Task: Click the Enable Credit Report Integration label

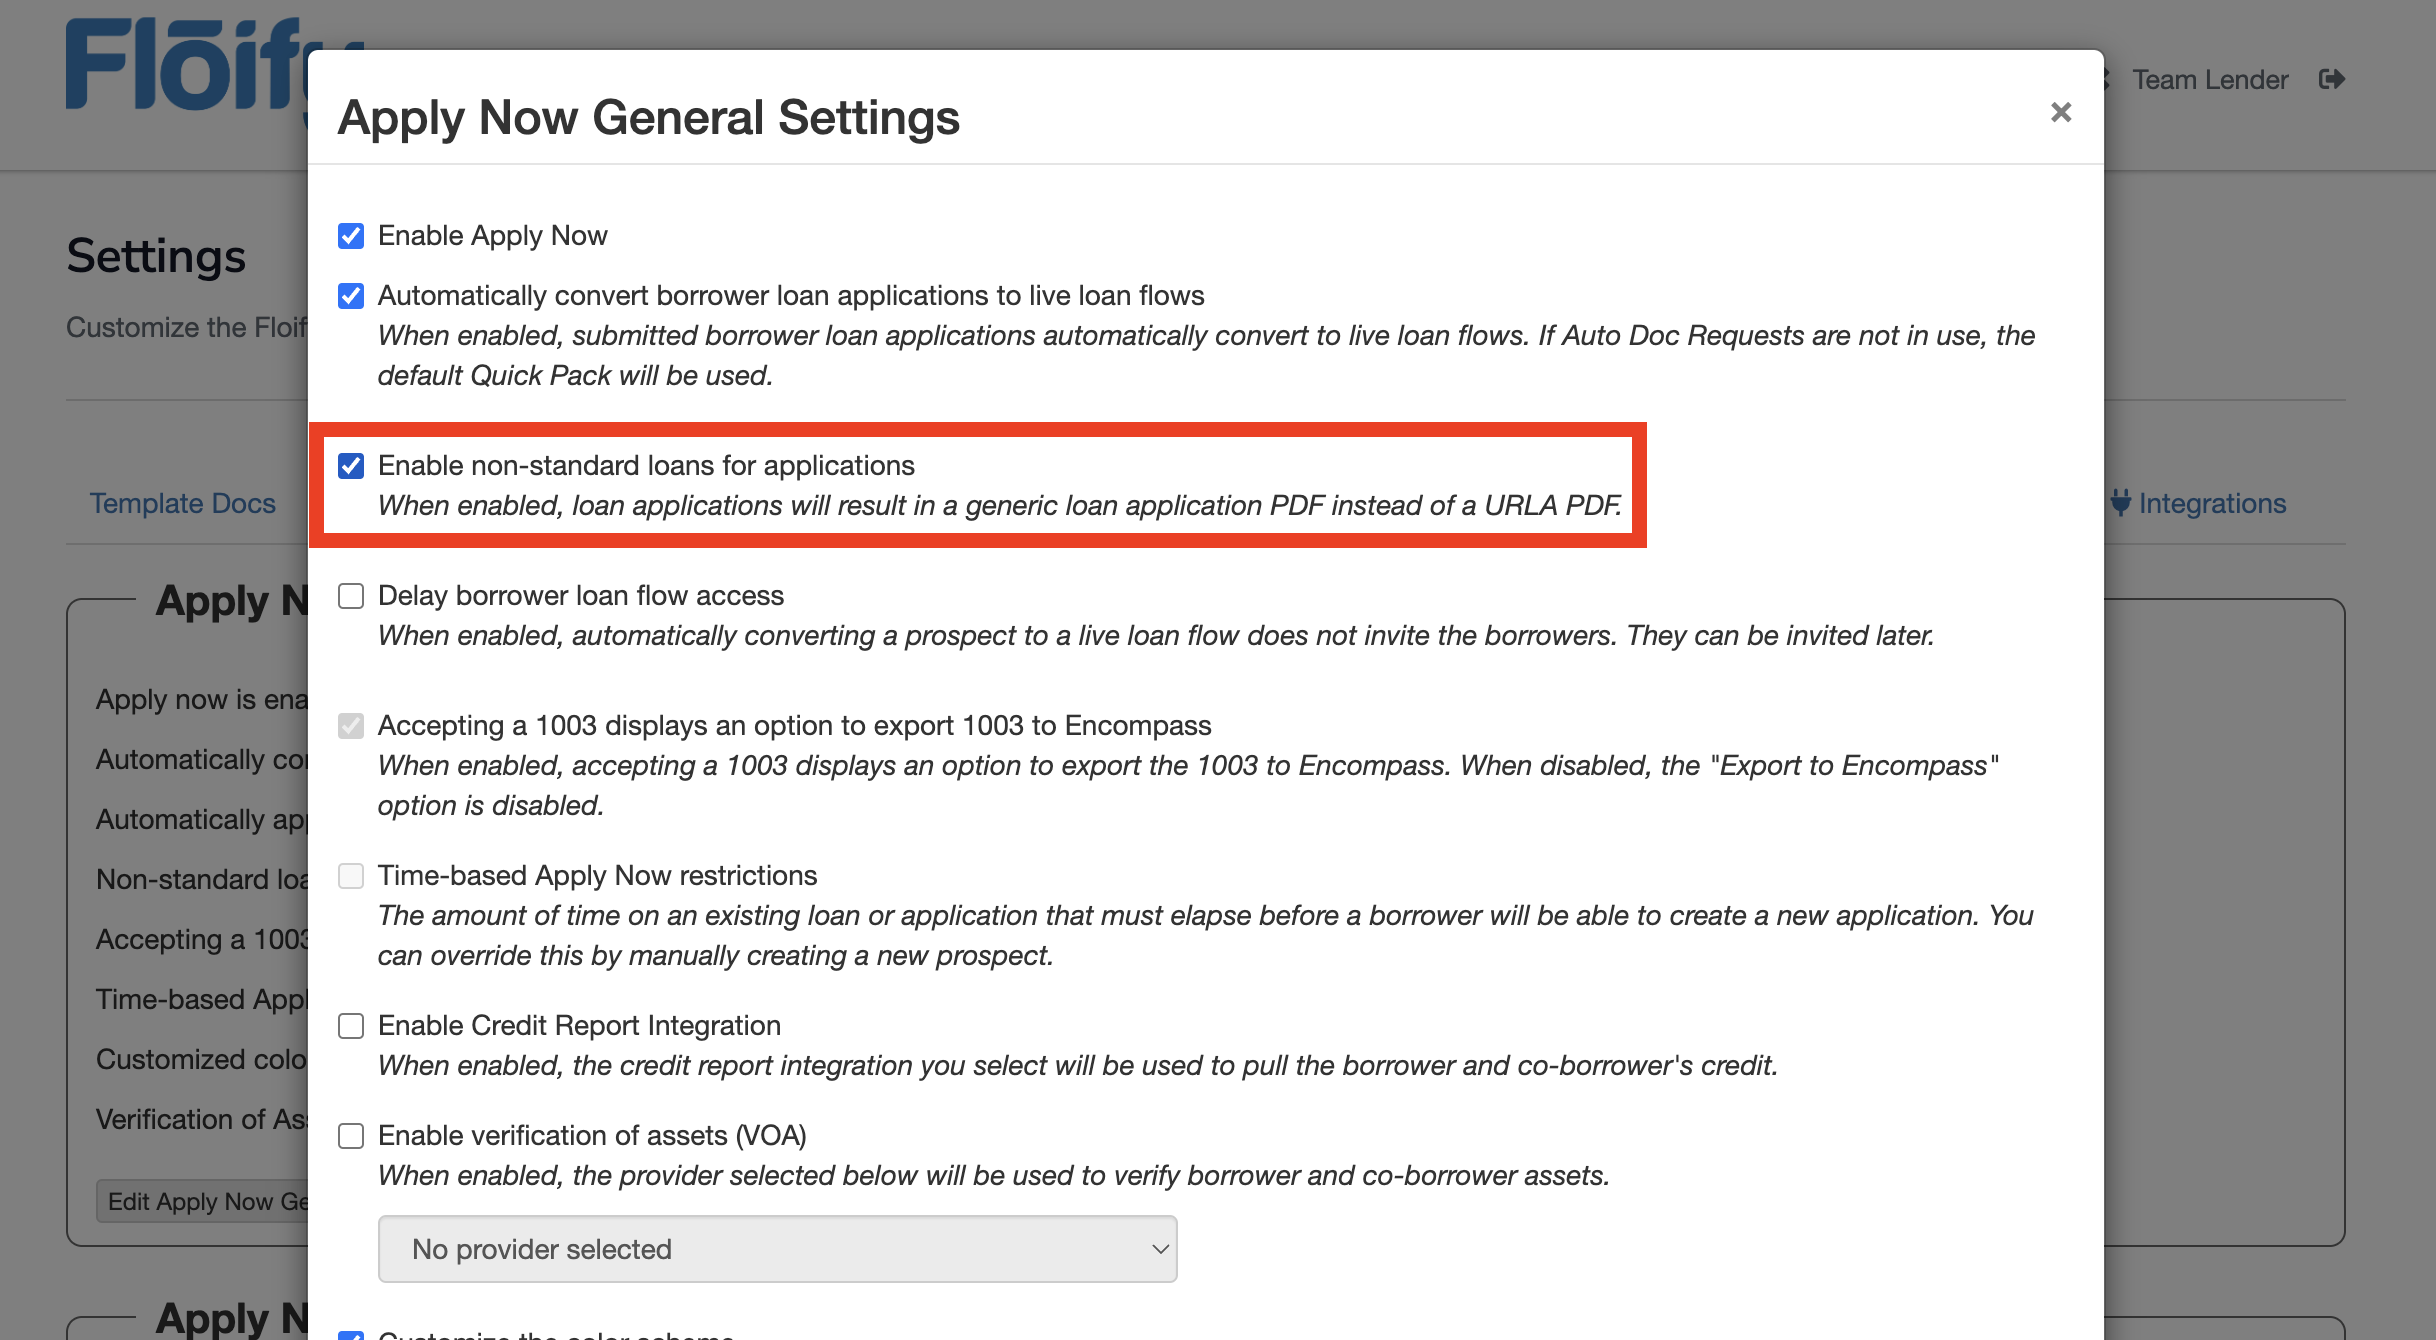Action: point(579,1026)
